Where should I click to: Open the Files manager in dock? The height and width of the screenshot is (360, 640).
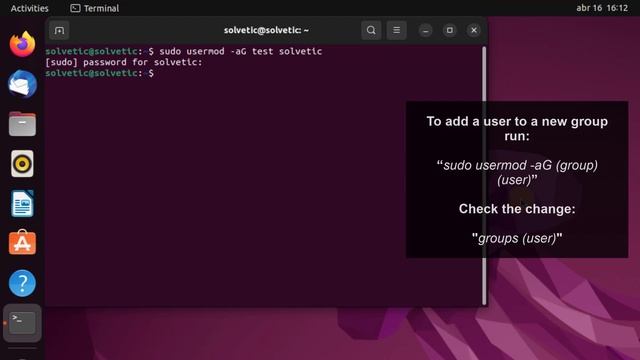point(22,124)
